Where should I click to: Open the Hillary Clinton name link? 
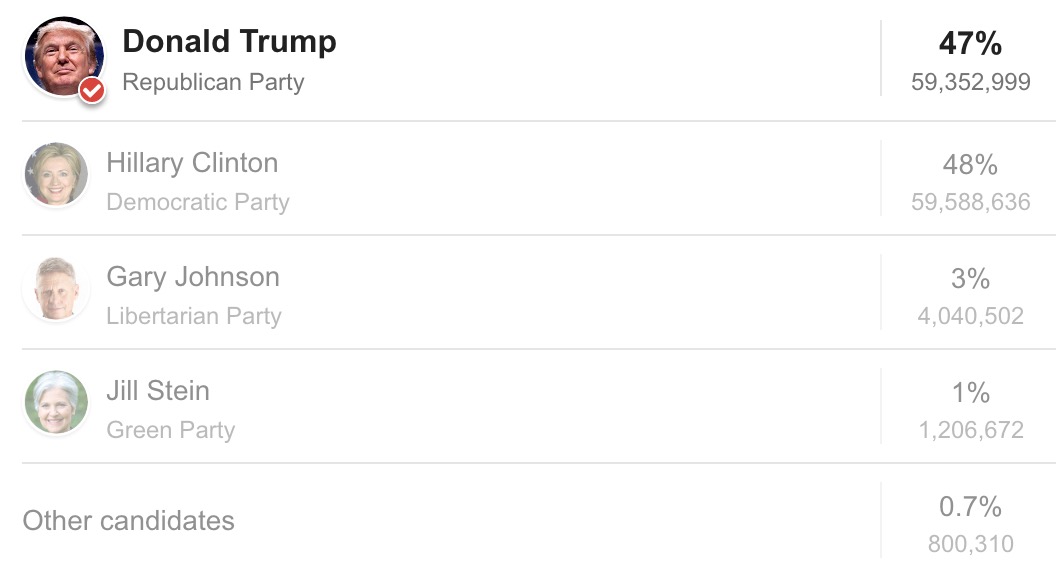coord(192,163)
